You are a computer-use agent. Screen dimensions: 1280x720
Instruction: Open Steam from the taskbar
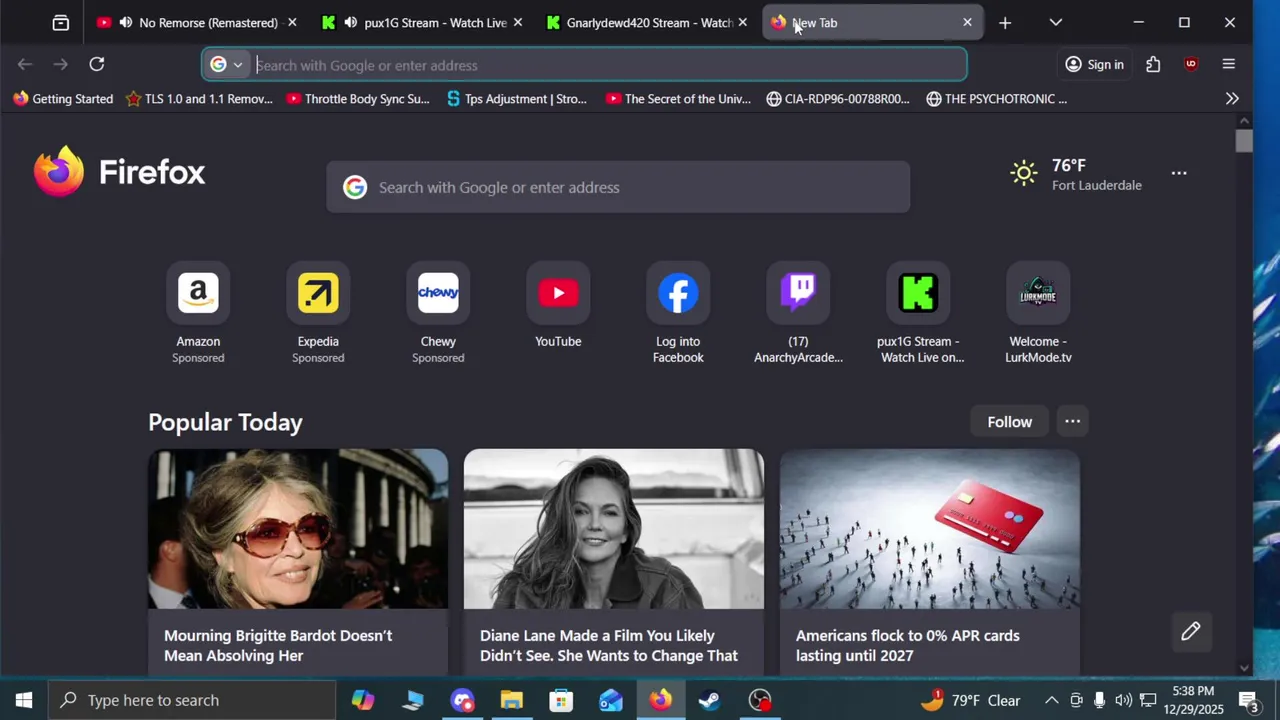[710, 700]
